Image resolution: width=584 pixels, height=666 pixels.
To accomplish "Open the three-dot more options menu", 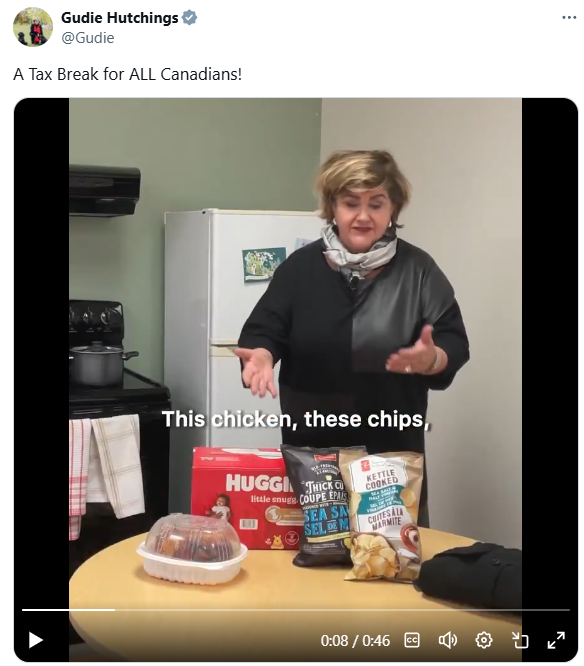I will click(569, 17).
